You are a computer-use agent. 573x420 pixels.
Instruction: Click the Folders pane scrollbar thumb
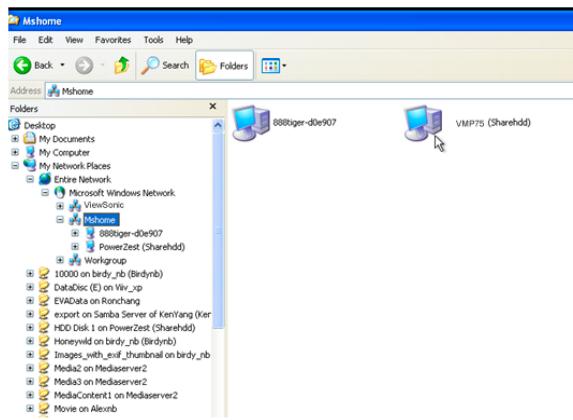[x=218, y=230]
